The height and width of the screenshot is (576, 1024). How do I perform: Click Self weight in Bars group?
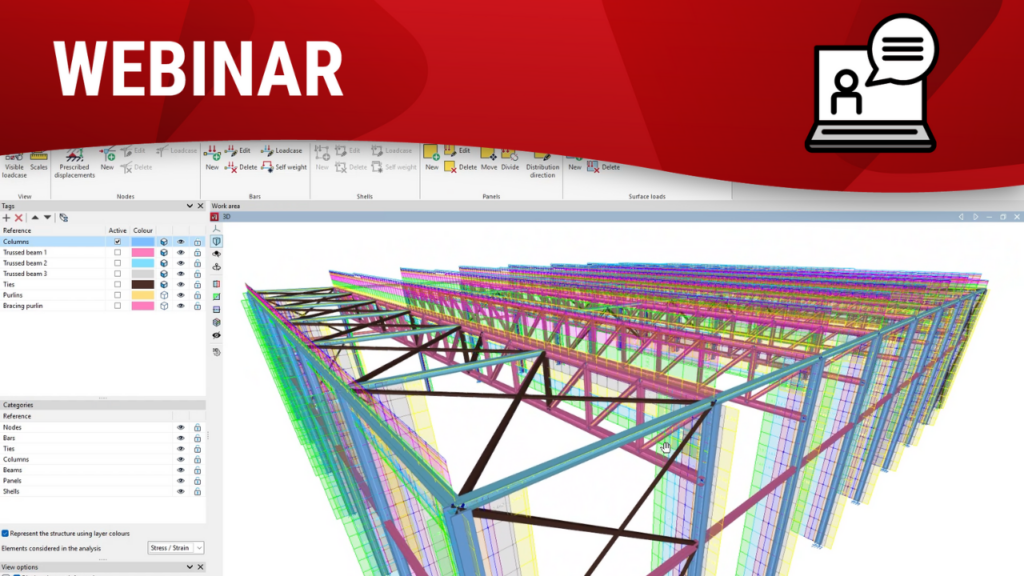point(284,167)
